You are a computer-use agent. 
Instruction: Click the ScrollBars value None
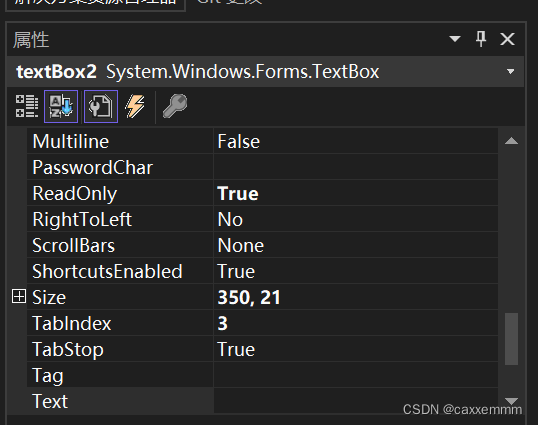pos(241,246)
